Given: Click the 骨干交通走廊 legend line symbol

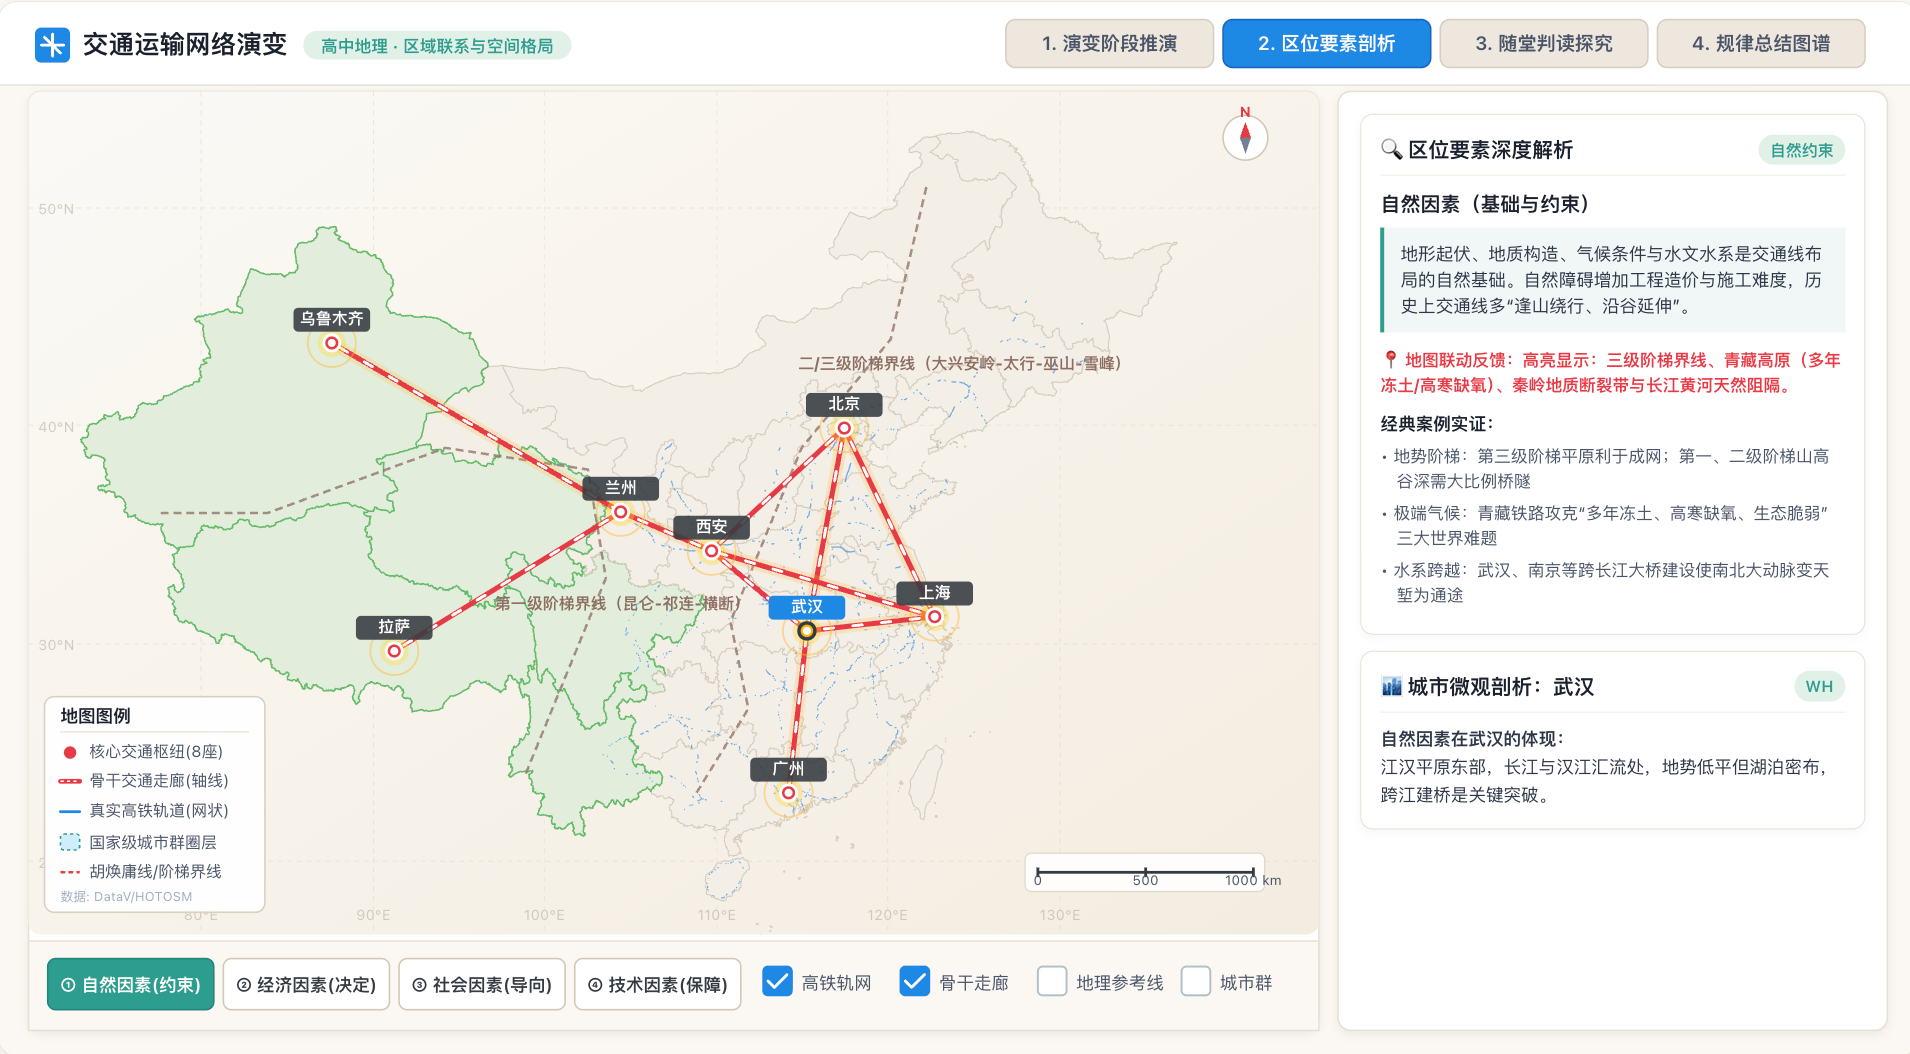Looking at the screenshot, I should pos(70,781).
